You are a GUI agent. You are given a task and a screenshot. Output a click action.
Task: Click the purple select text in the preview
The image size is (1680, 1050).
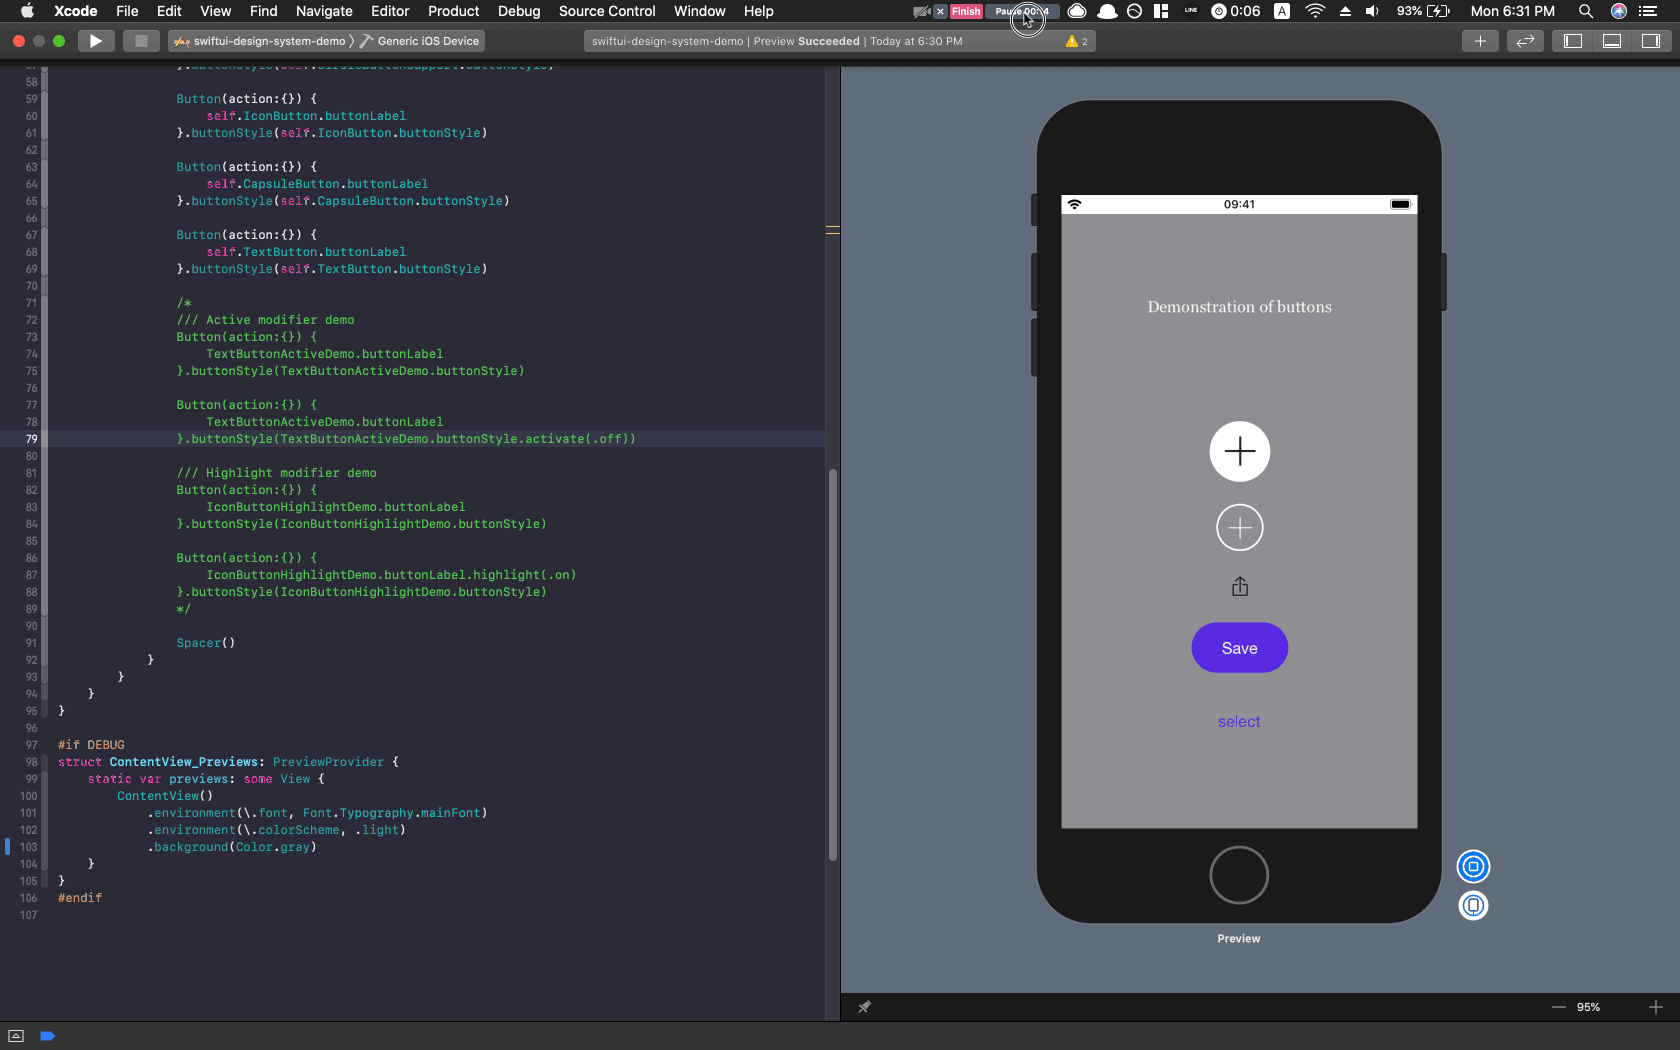coord(1239,721)
